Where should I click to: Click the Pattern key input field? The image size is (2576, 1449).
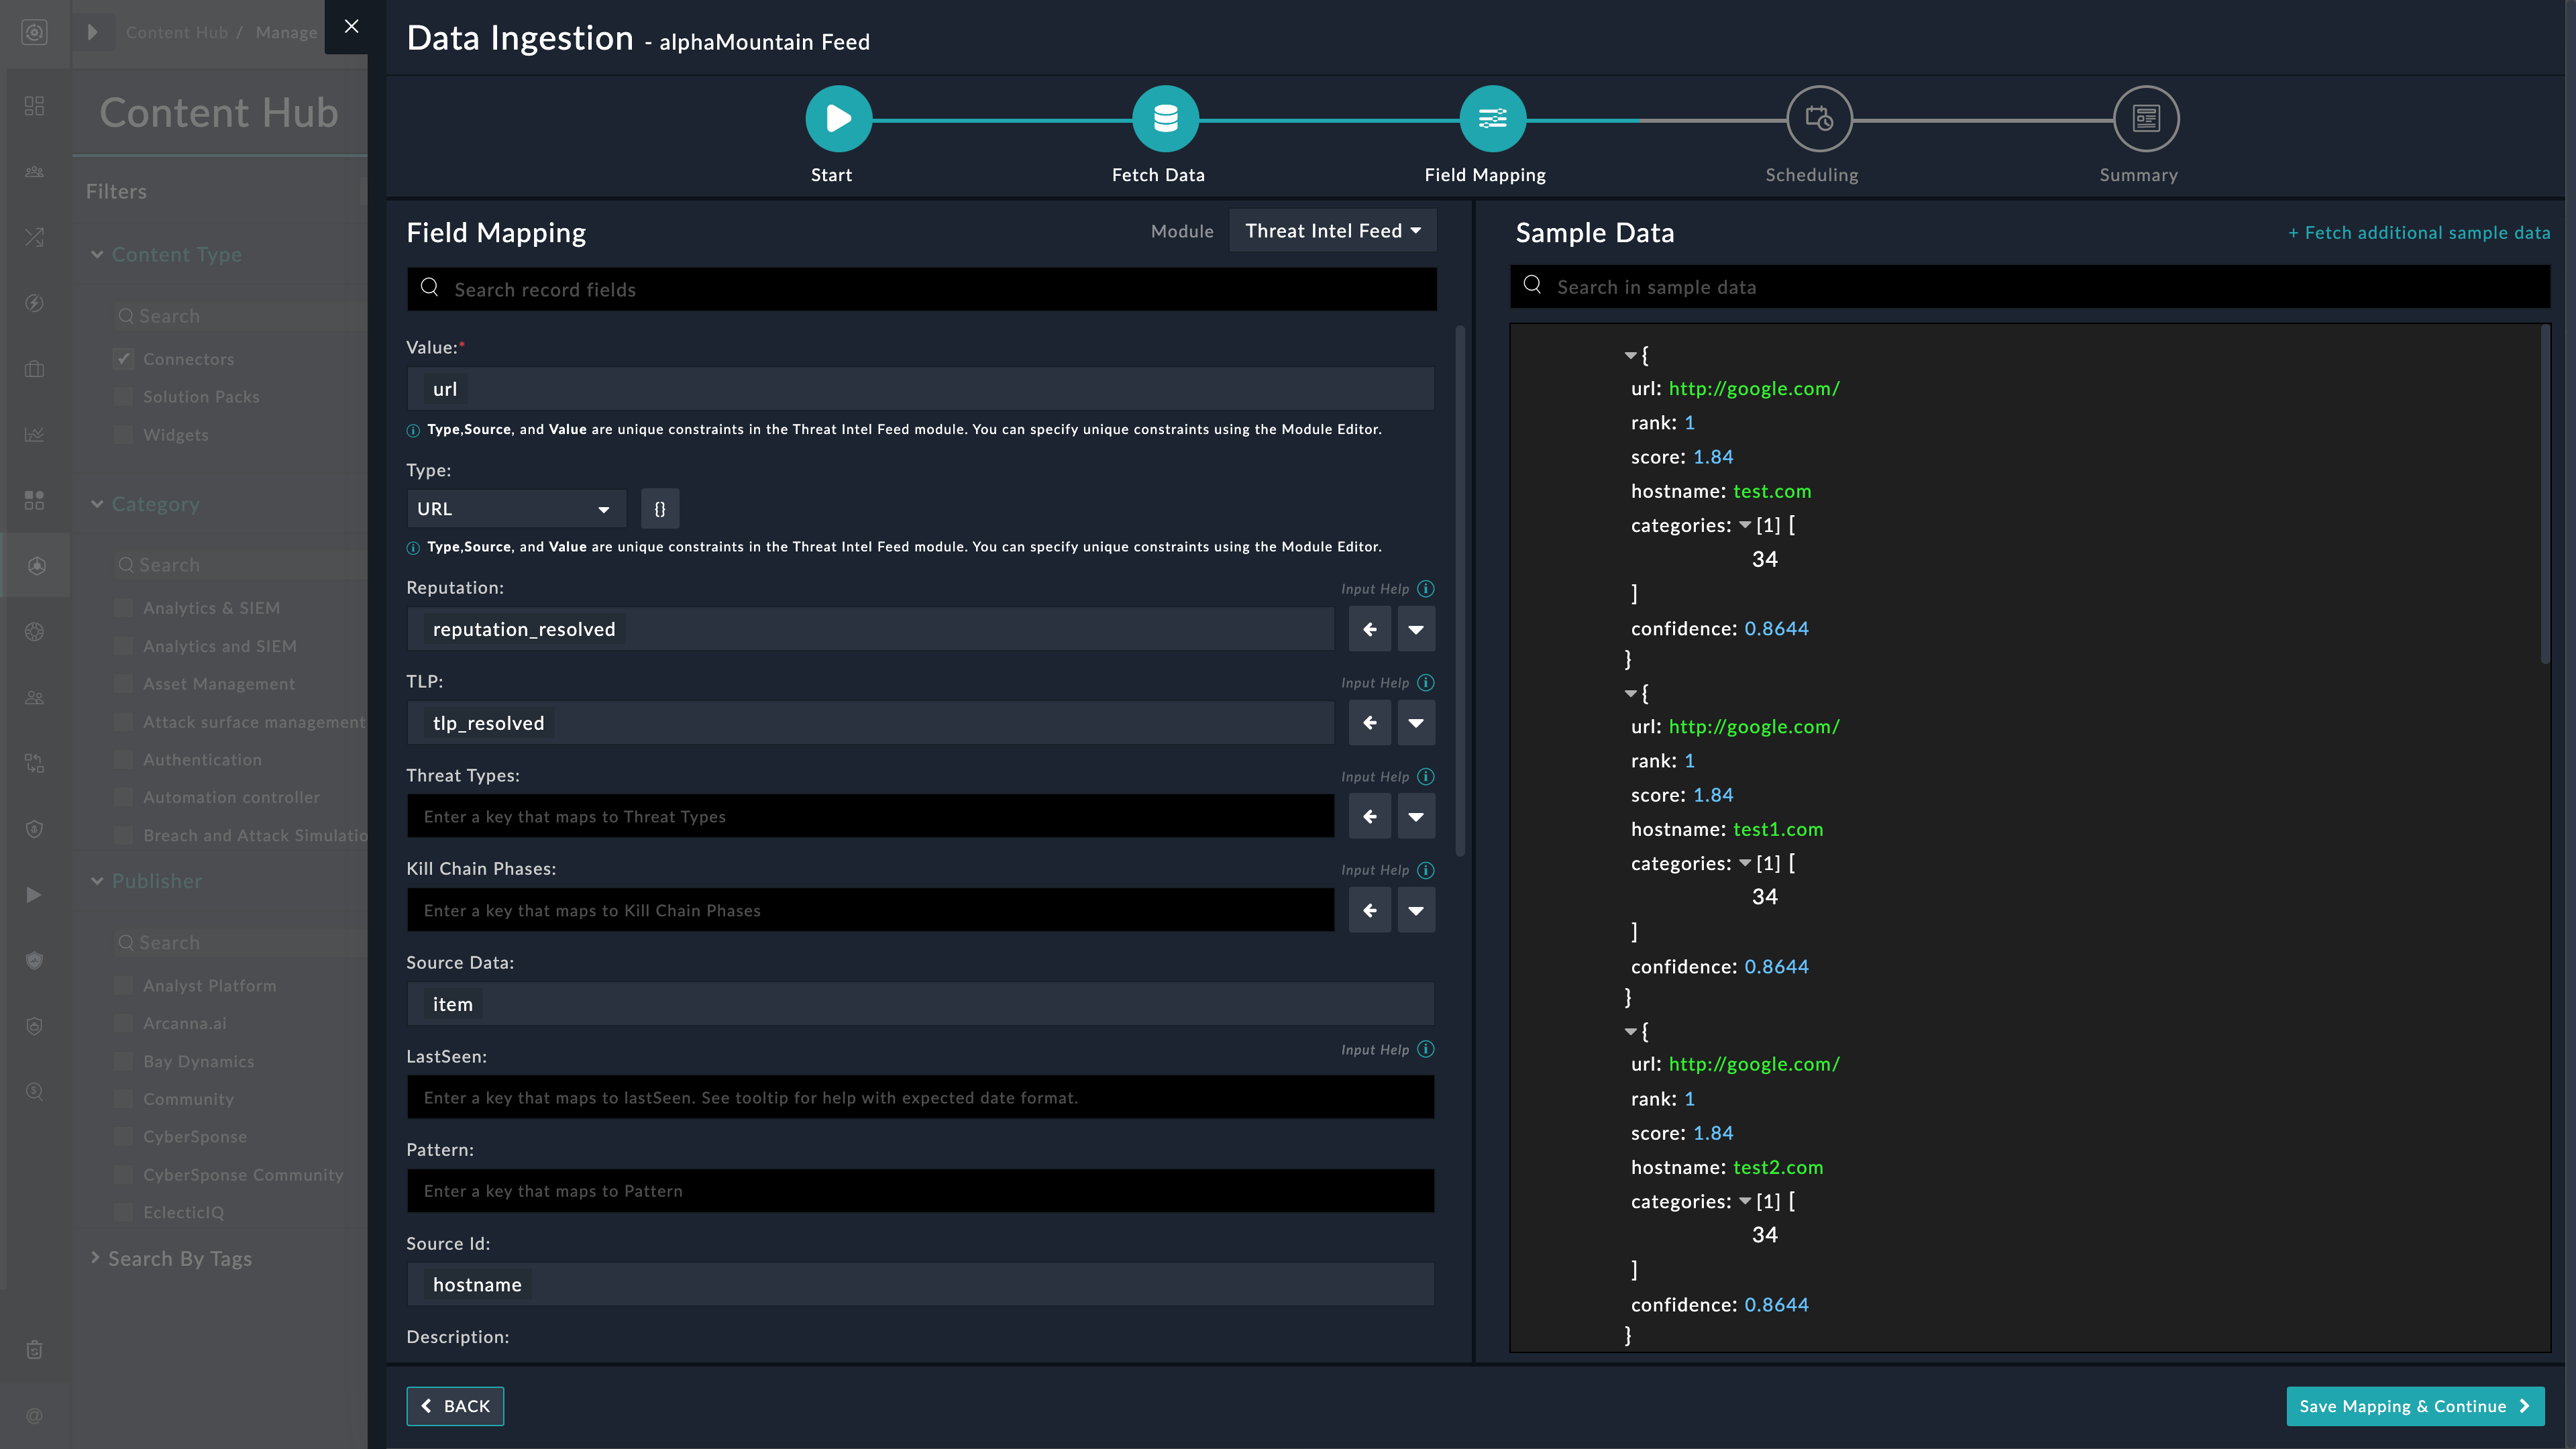(x=921, y=1191)
